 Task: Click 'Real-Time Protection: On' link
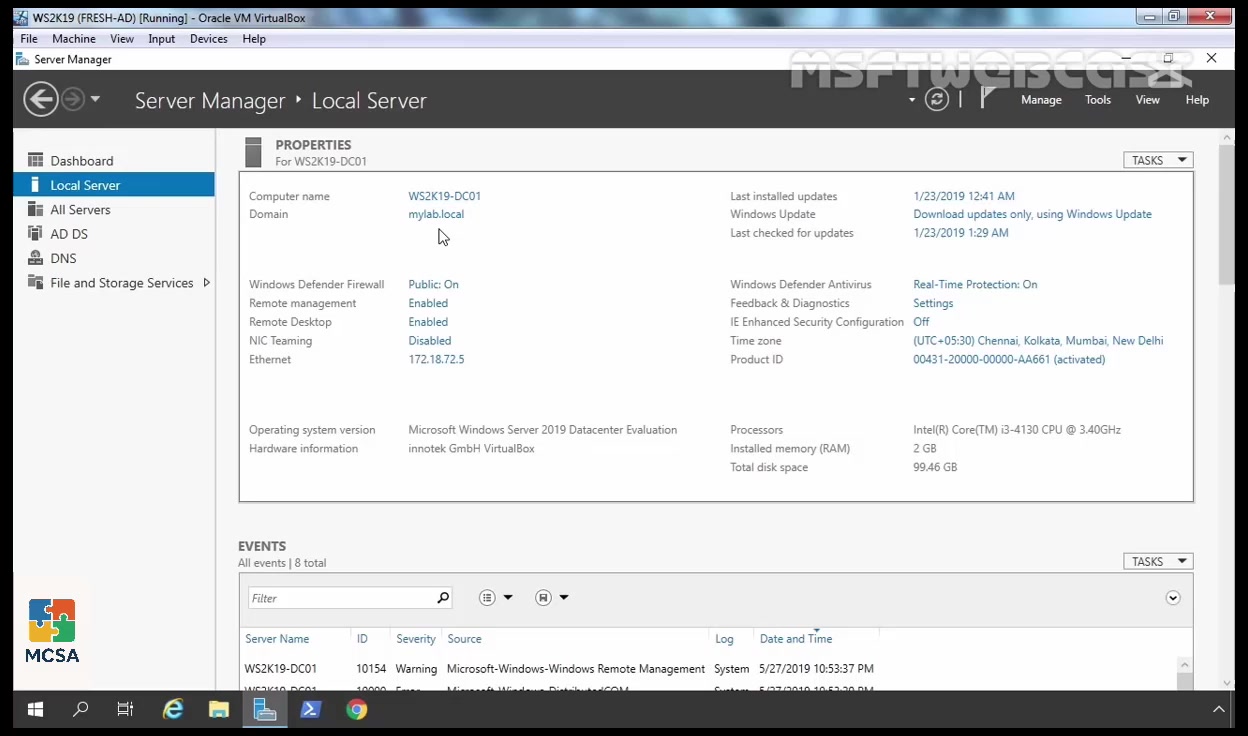pyautogui.click(x=975, y=284)
